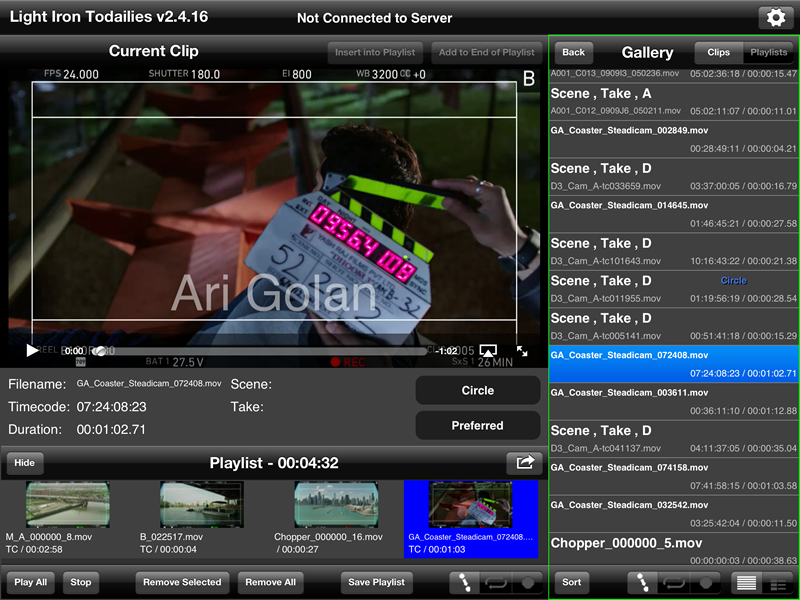Click Remove All
Image resolution: width=800 pixels, height=600 pixels.
270,582
